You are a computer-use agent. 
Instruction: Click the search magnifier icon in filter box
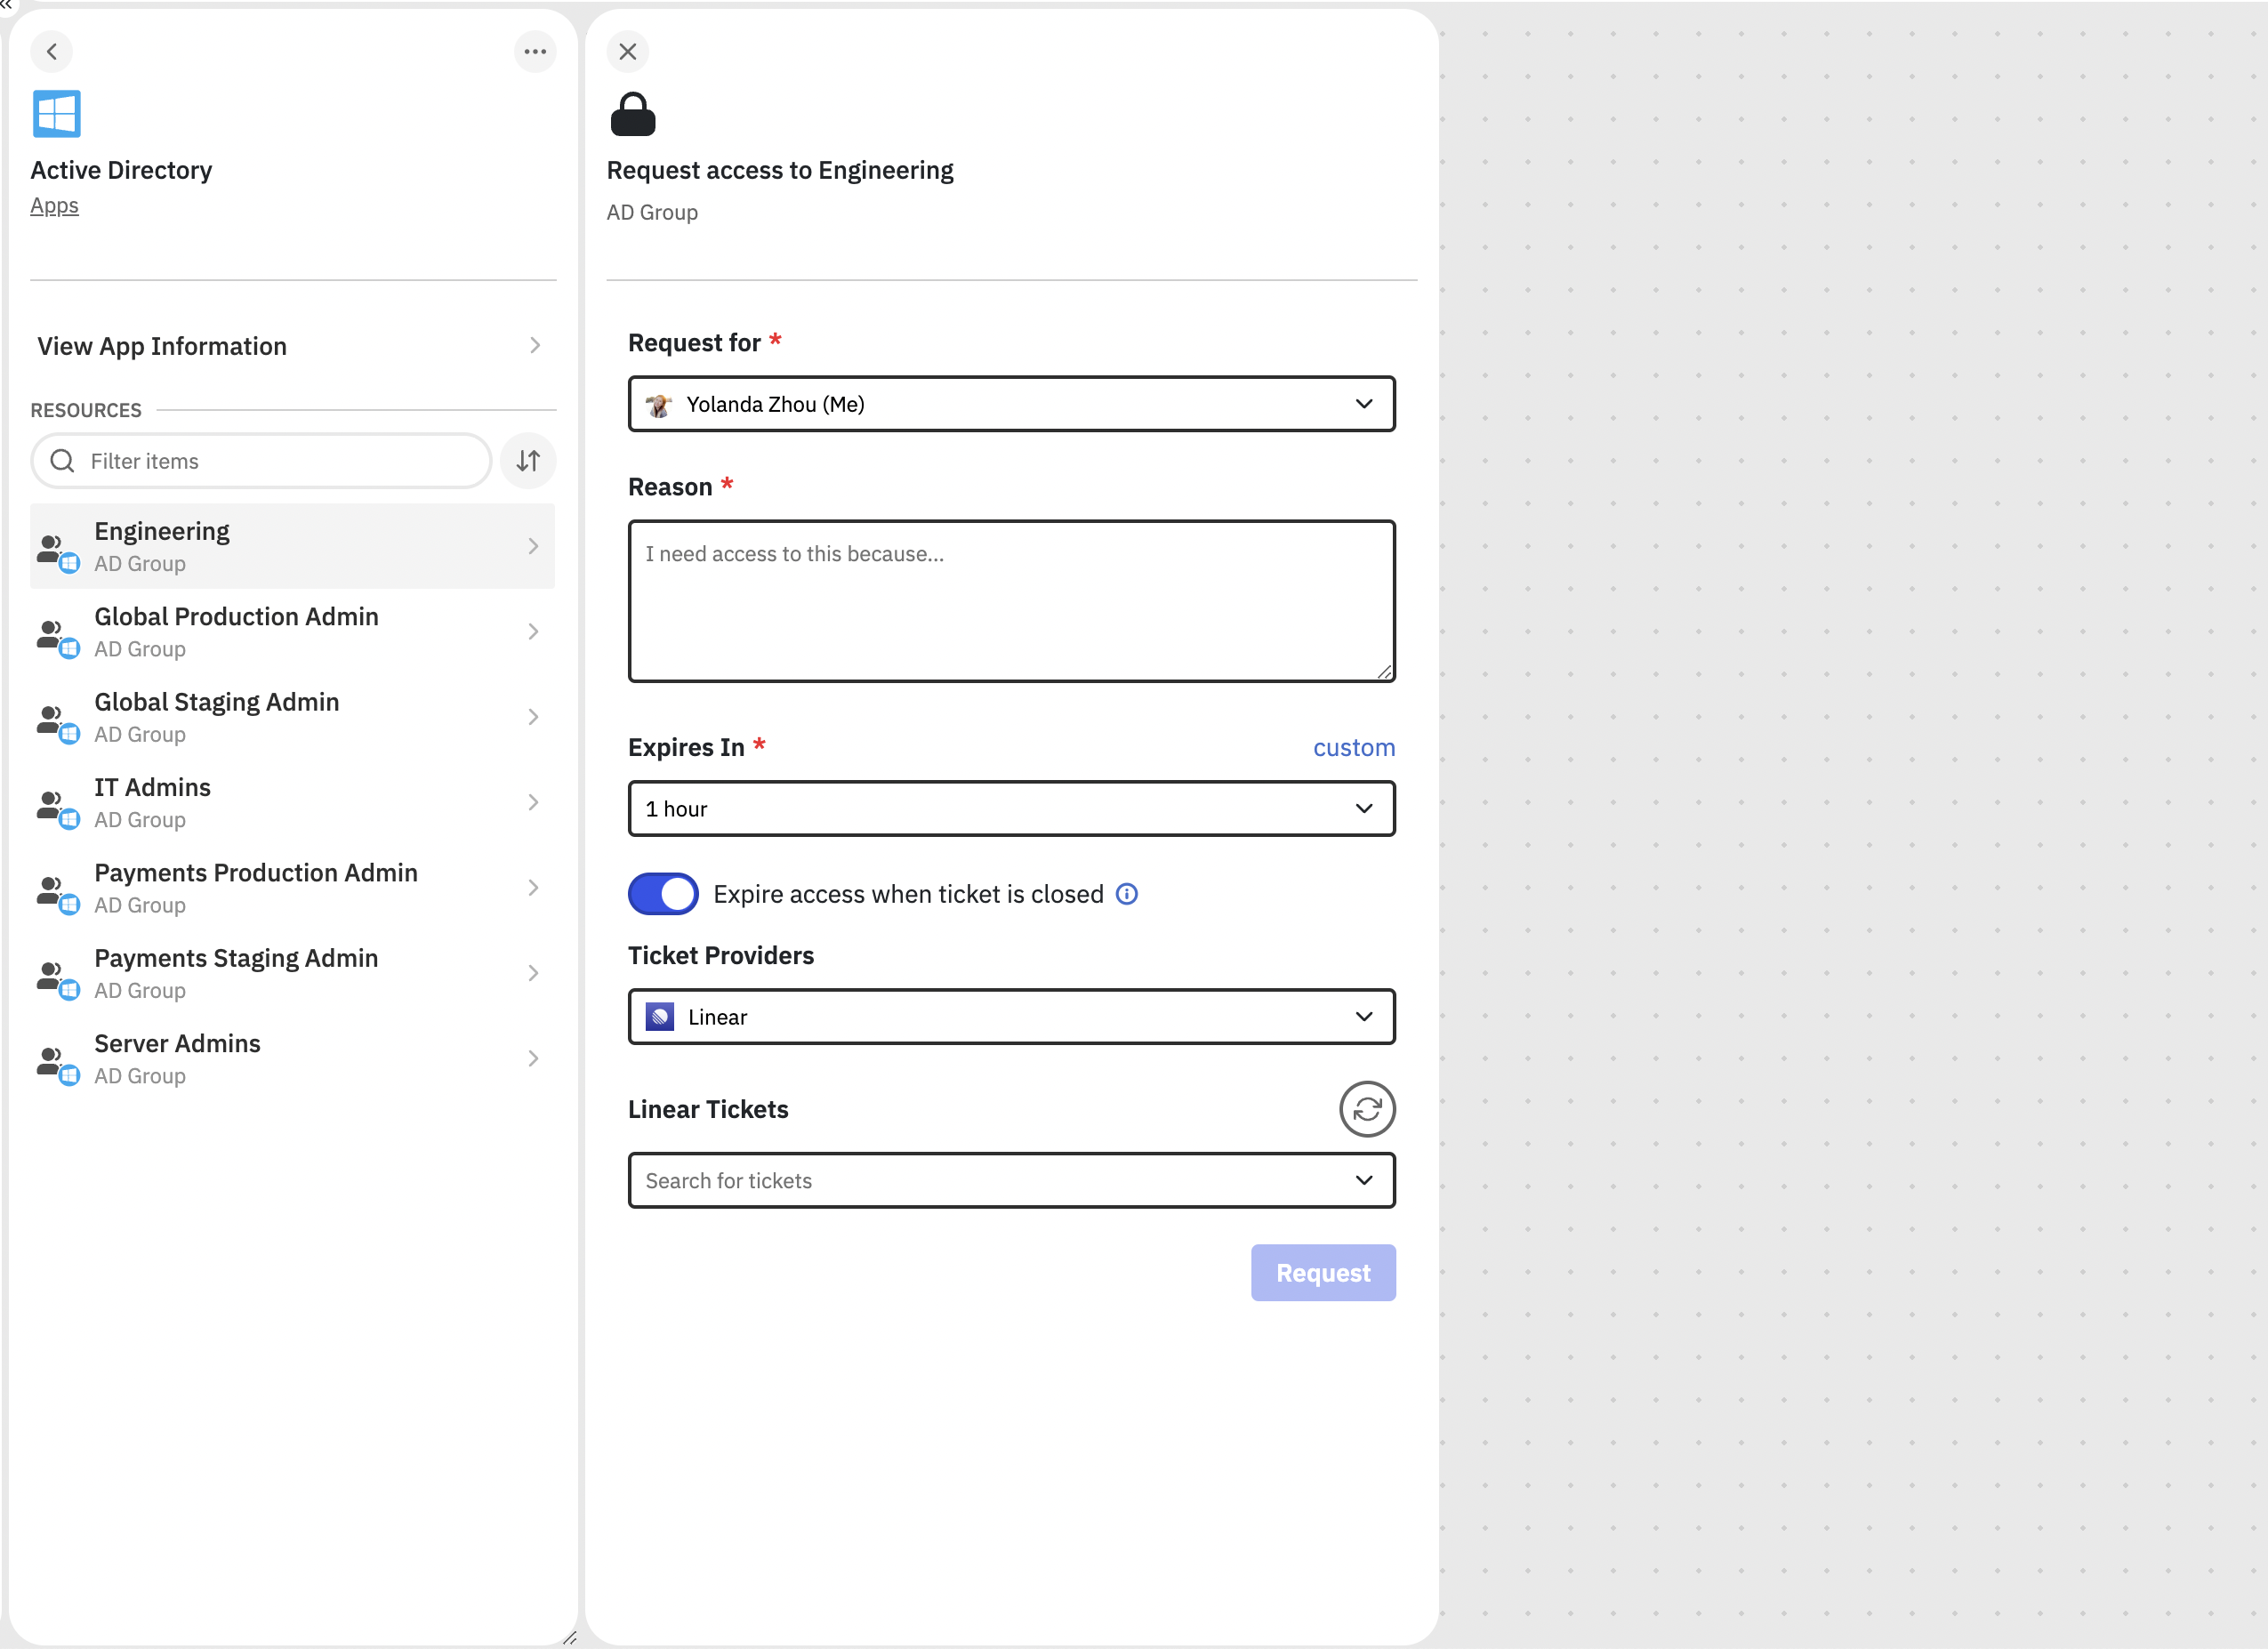pos(62,461)
